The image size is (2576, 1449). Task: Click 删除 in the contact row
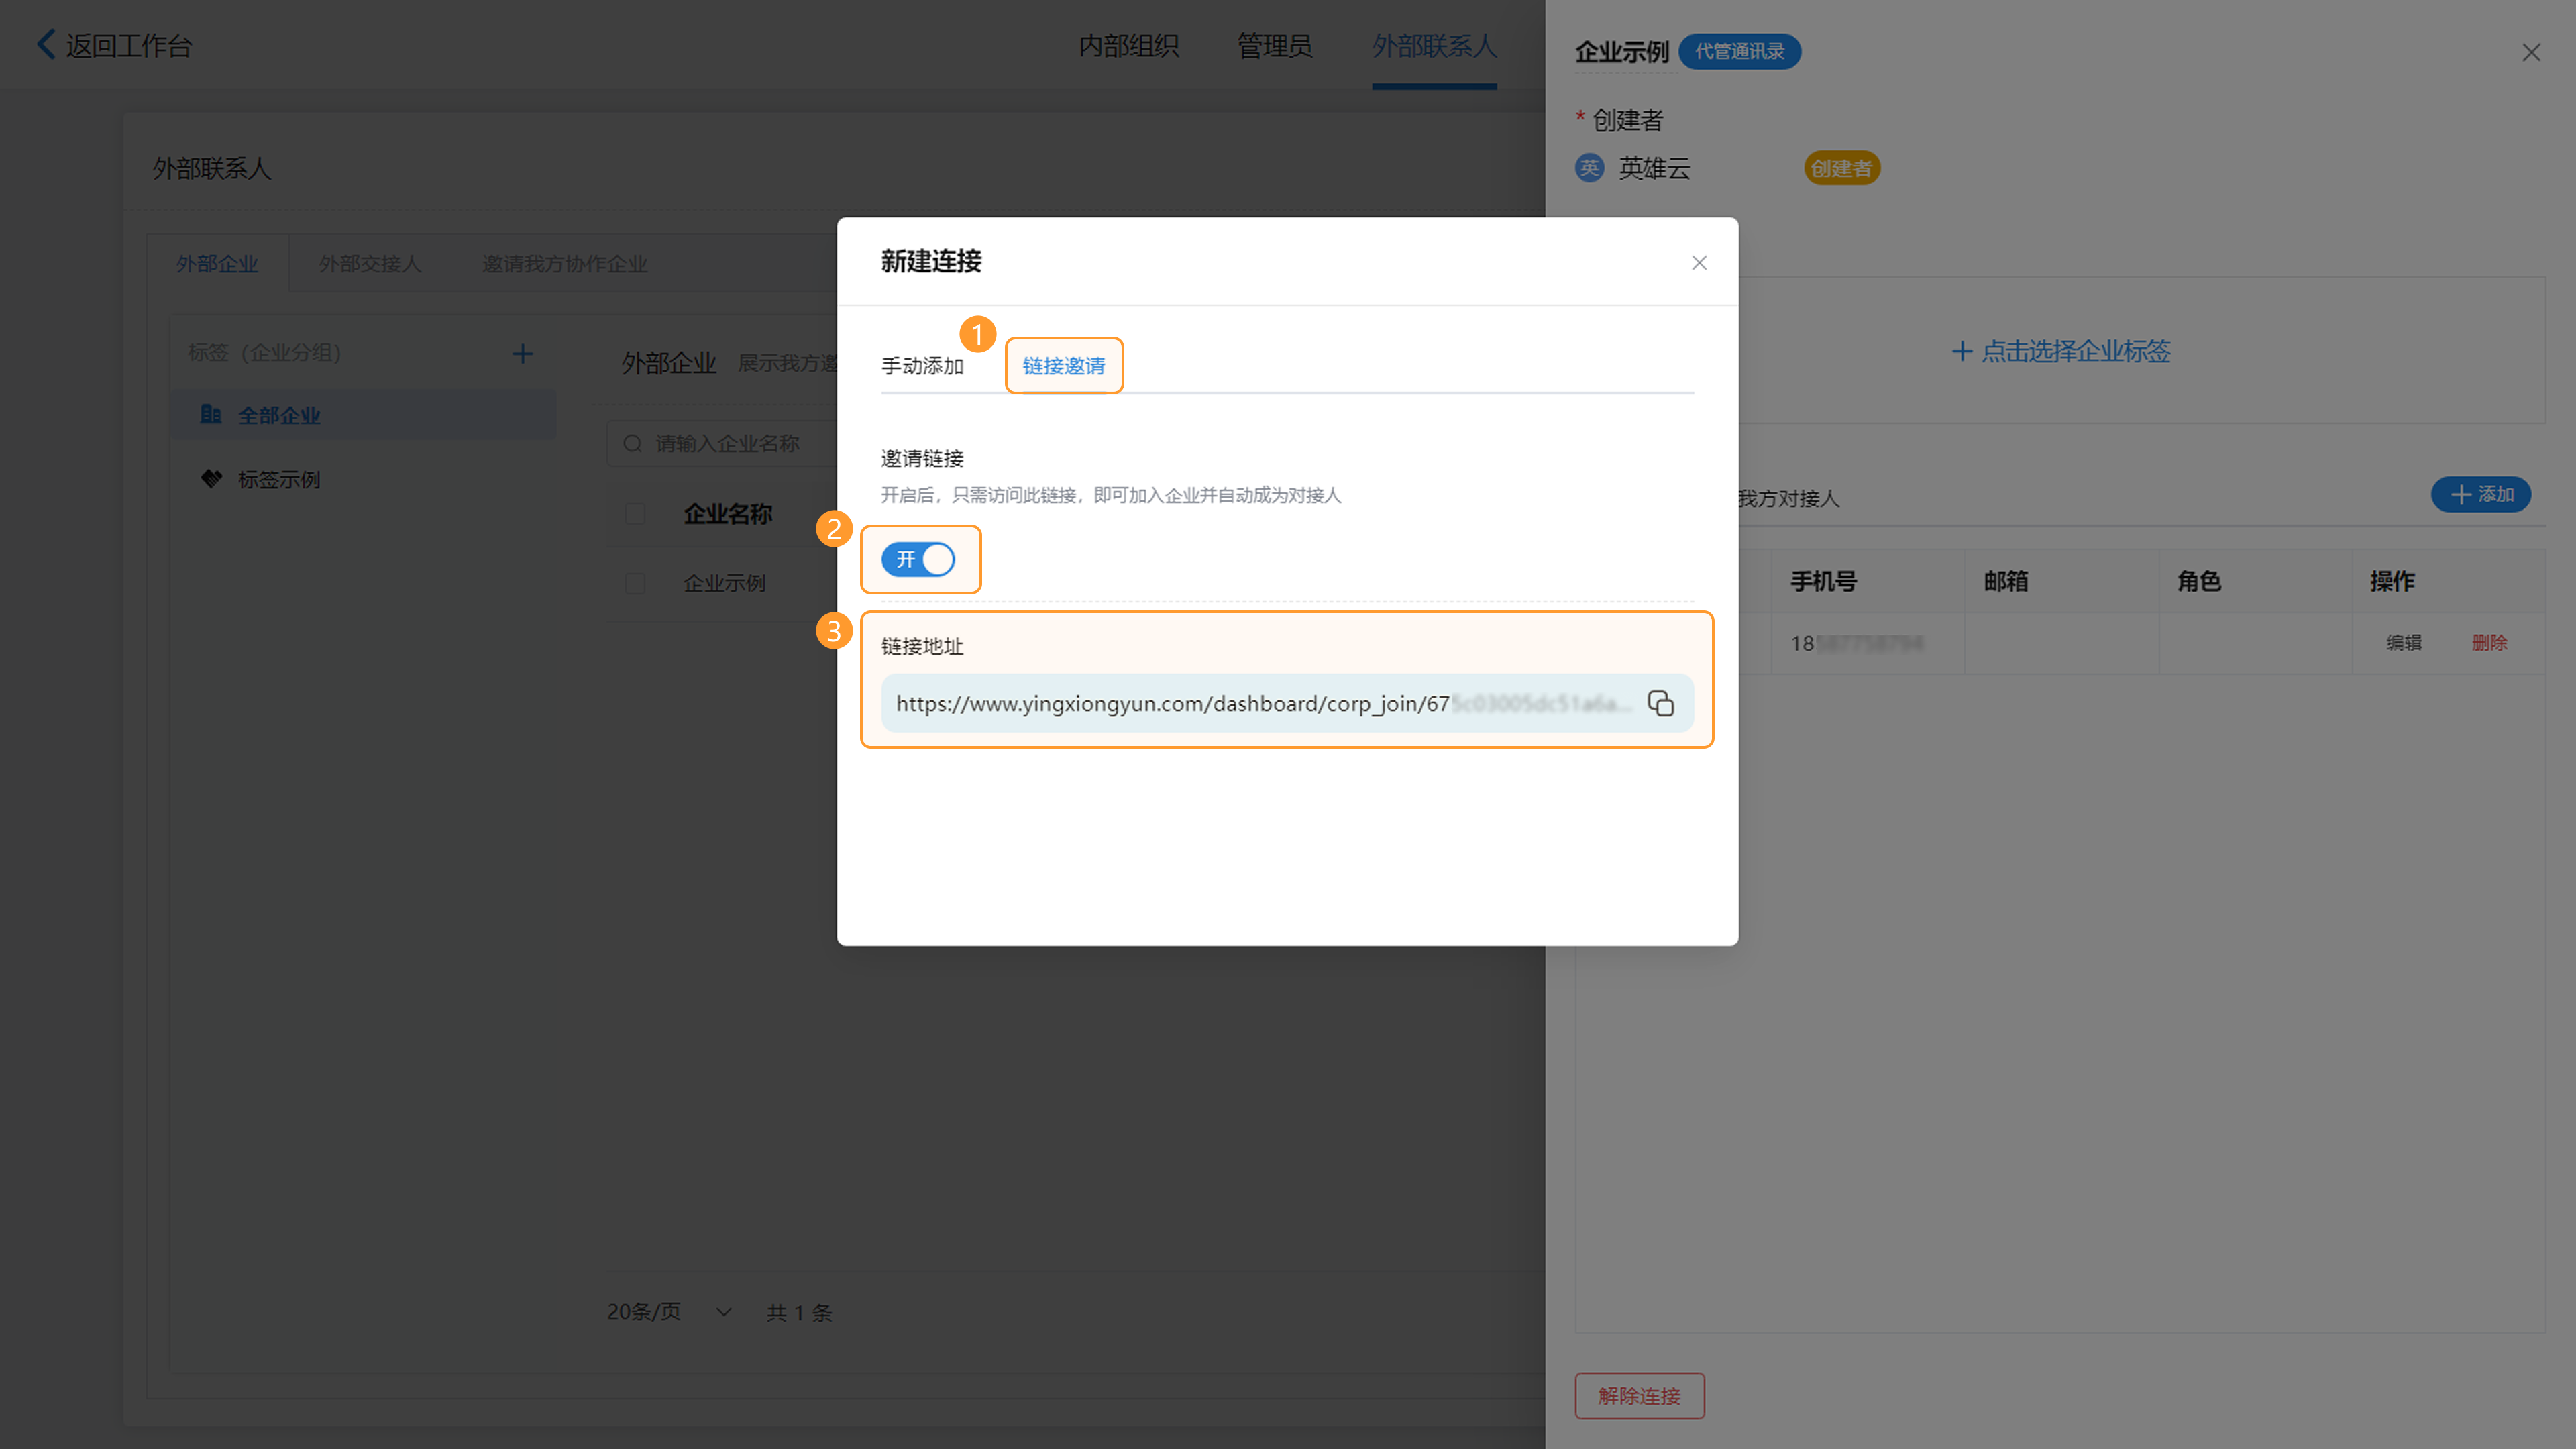click(x=2489, y=643)
